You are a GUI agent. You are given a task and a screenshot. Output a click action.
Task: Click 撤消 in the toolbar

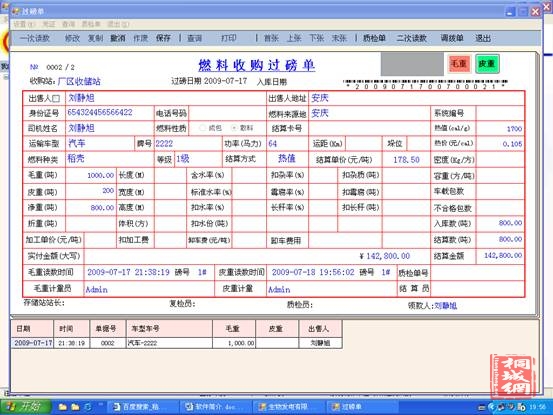pyautogui.click(x=118, y=38)
